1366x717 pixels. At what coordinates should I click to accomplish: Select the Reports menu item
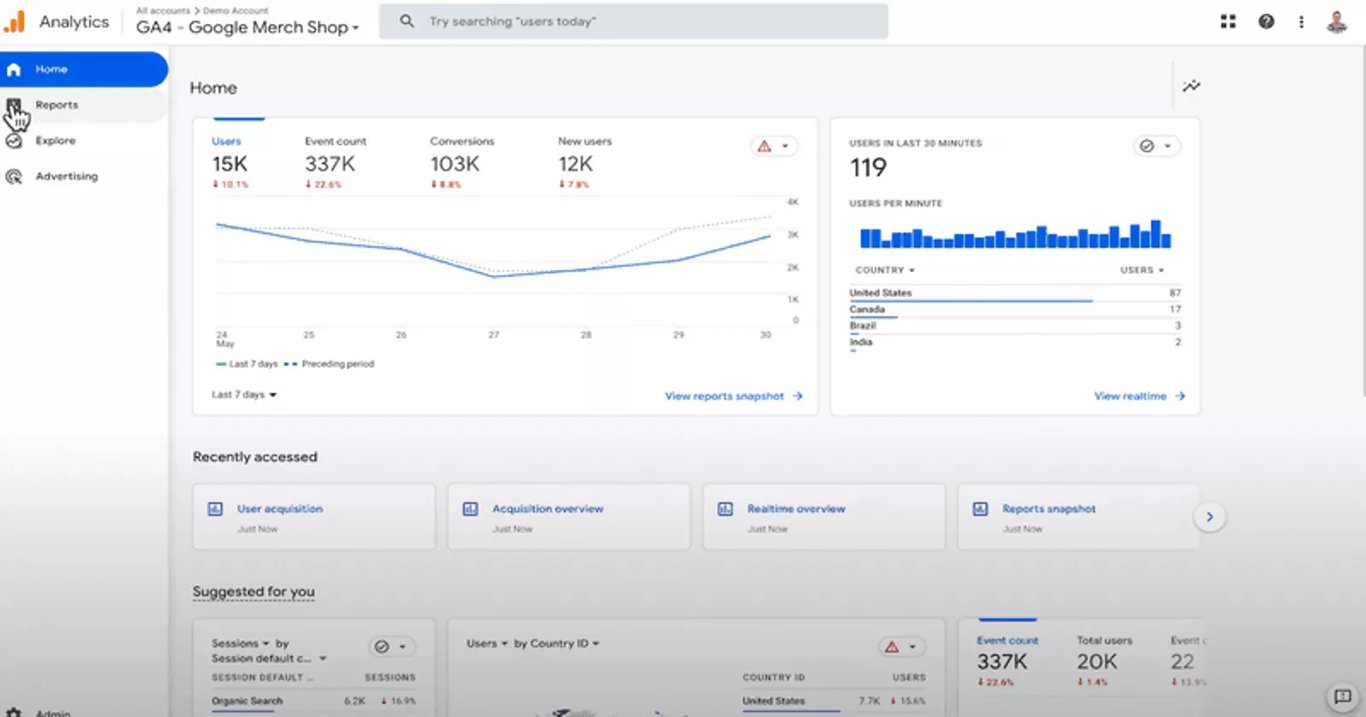[56, 104]
